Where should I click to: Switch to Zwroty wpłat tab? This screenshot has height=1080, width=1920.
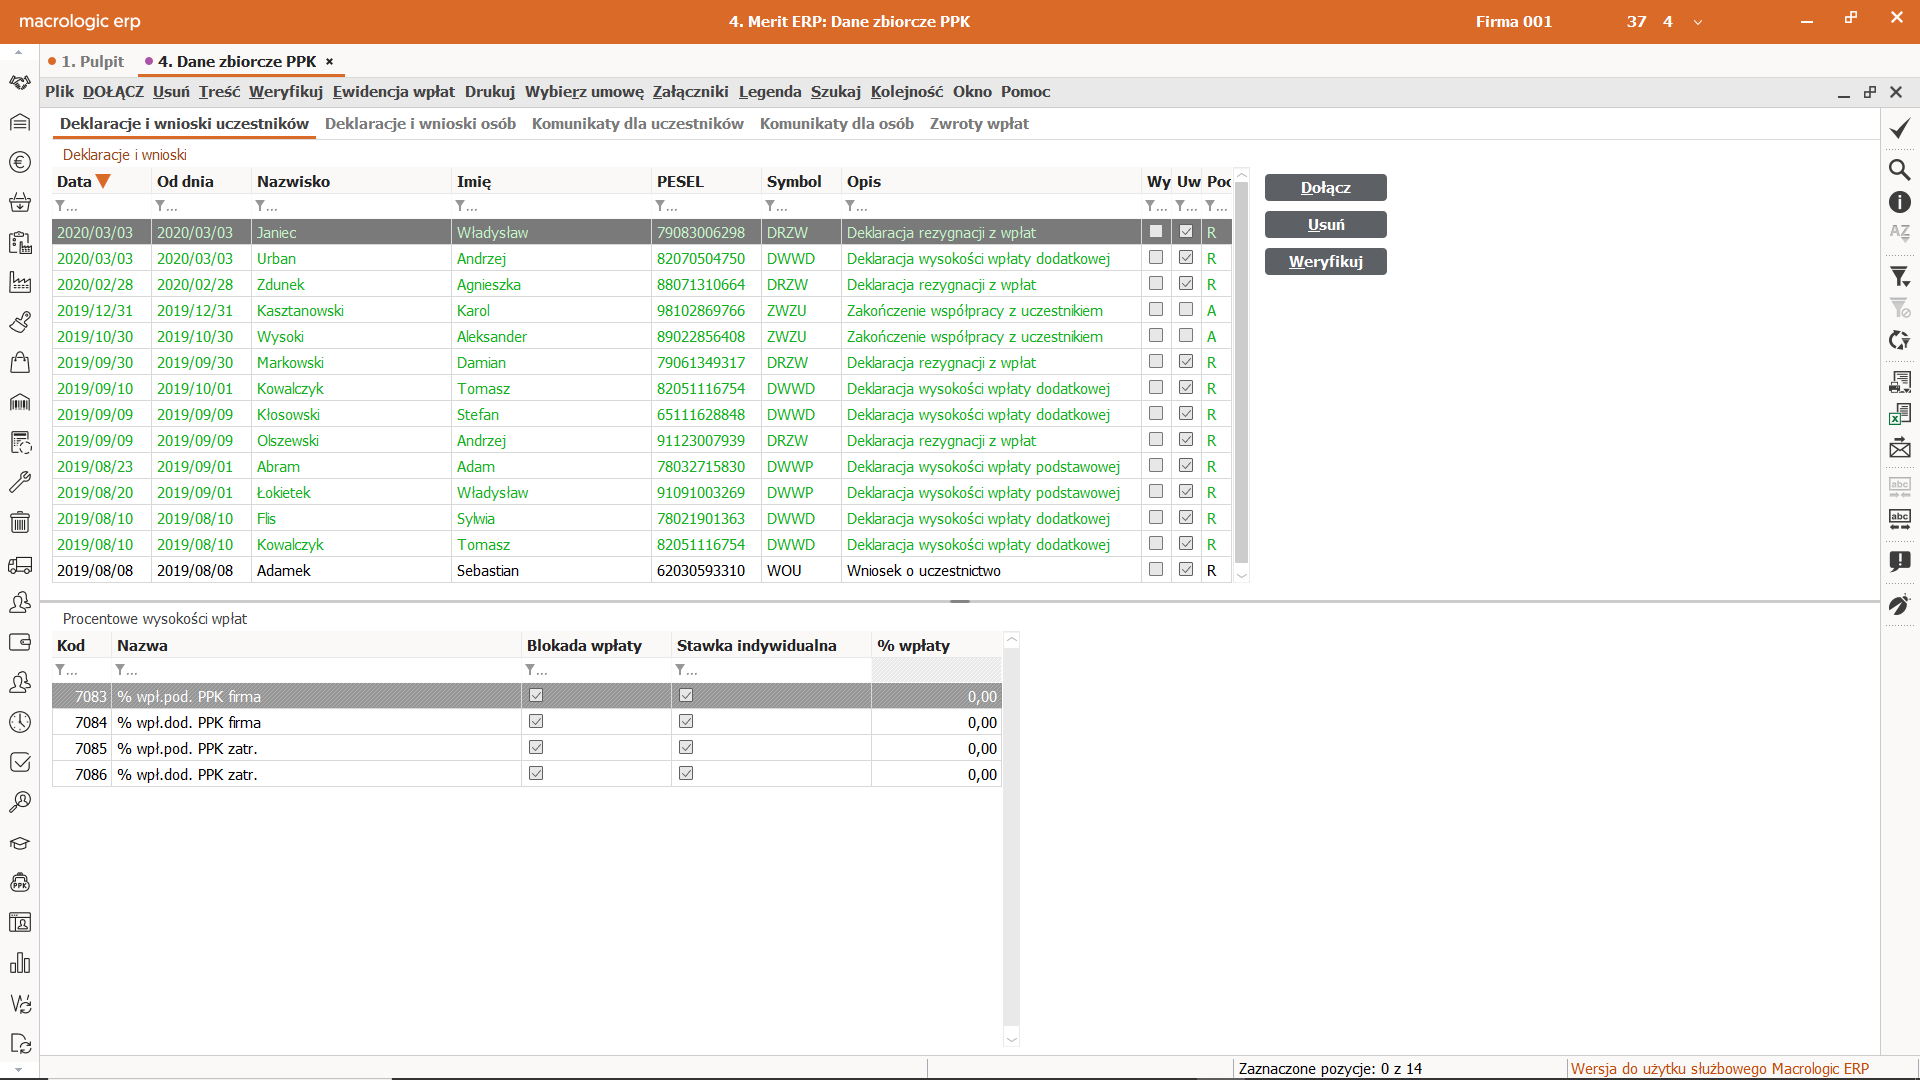978,124
